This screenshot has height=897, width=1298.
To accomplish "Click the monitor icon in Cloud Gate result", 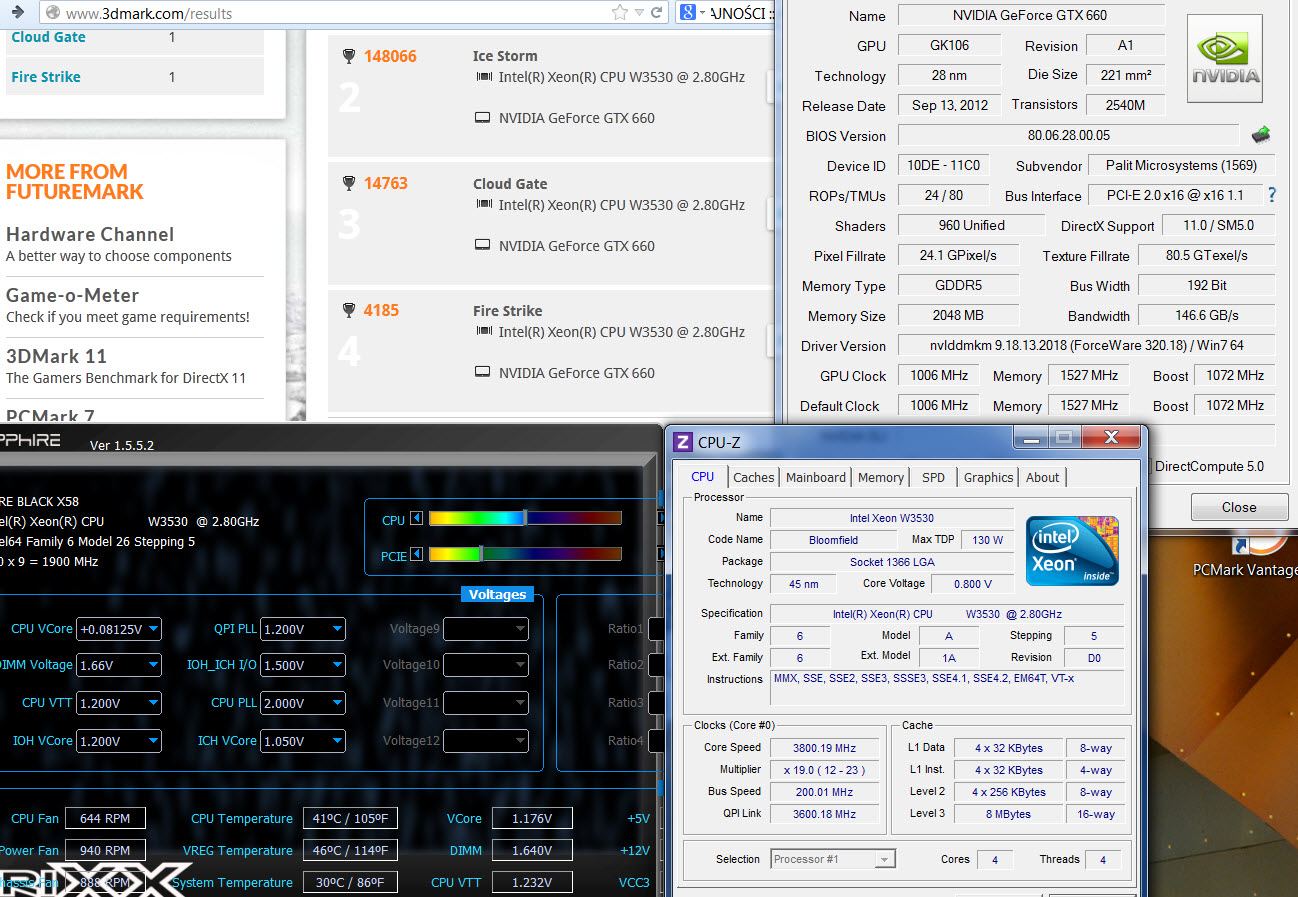I will 483,245.
